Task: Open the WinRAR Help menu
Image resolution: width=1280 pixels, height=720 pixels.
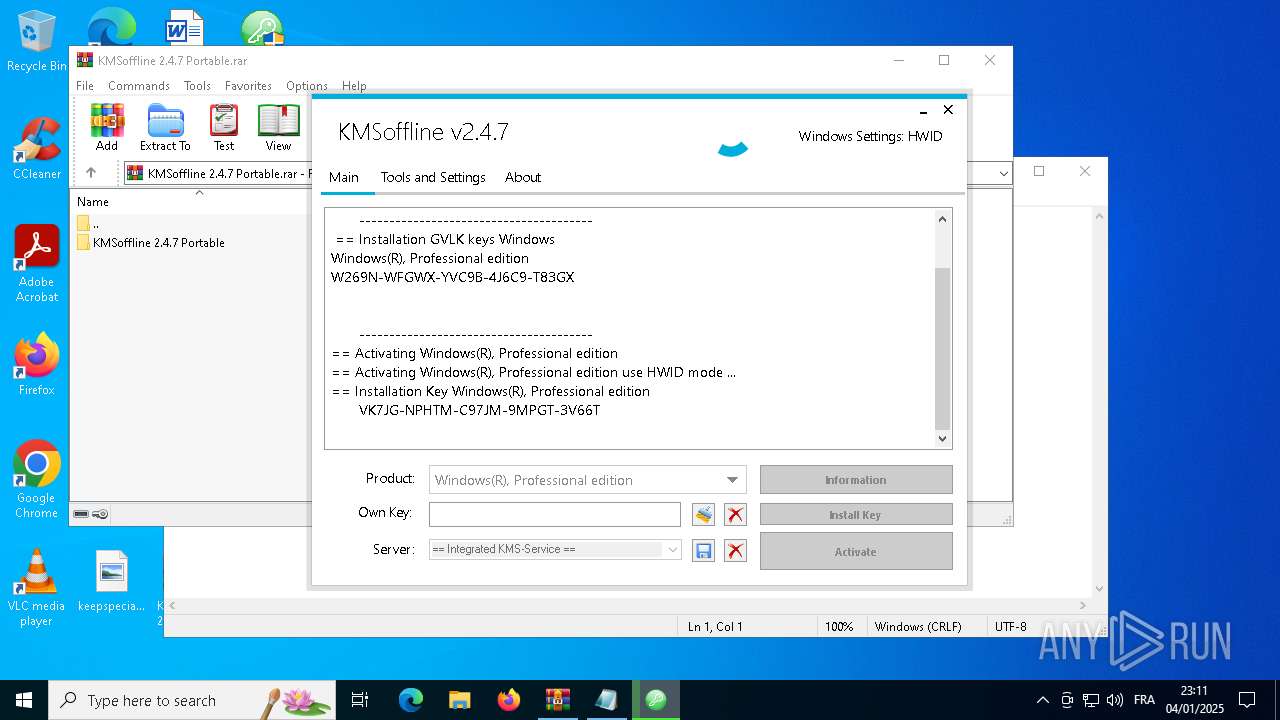Action: click(x=354, y=86)
